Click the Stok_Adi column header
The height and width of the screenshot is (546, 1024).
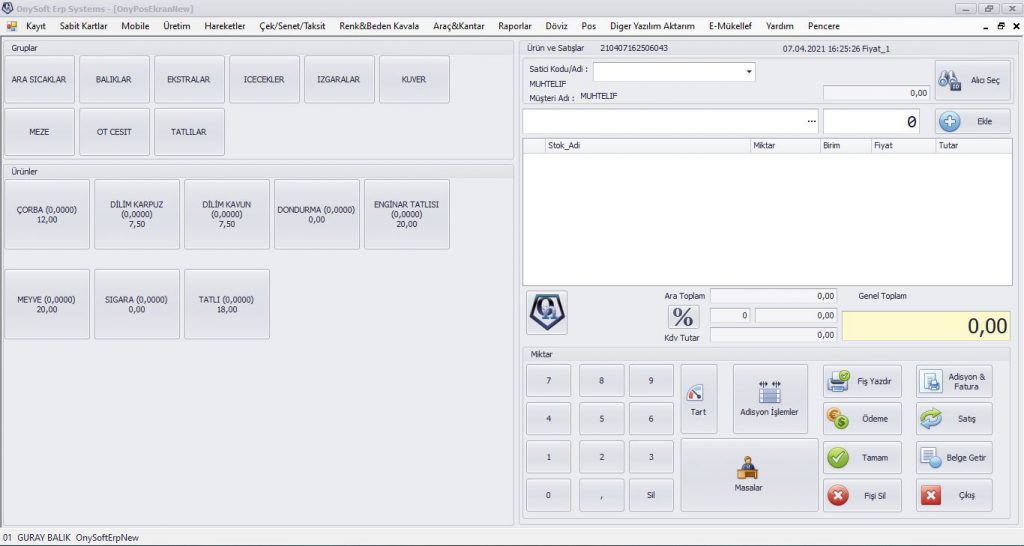tap(648, 146)
